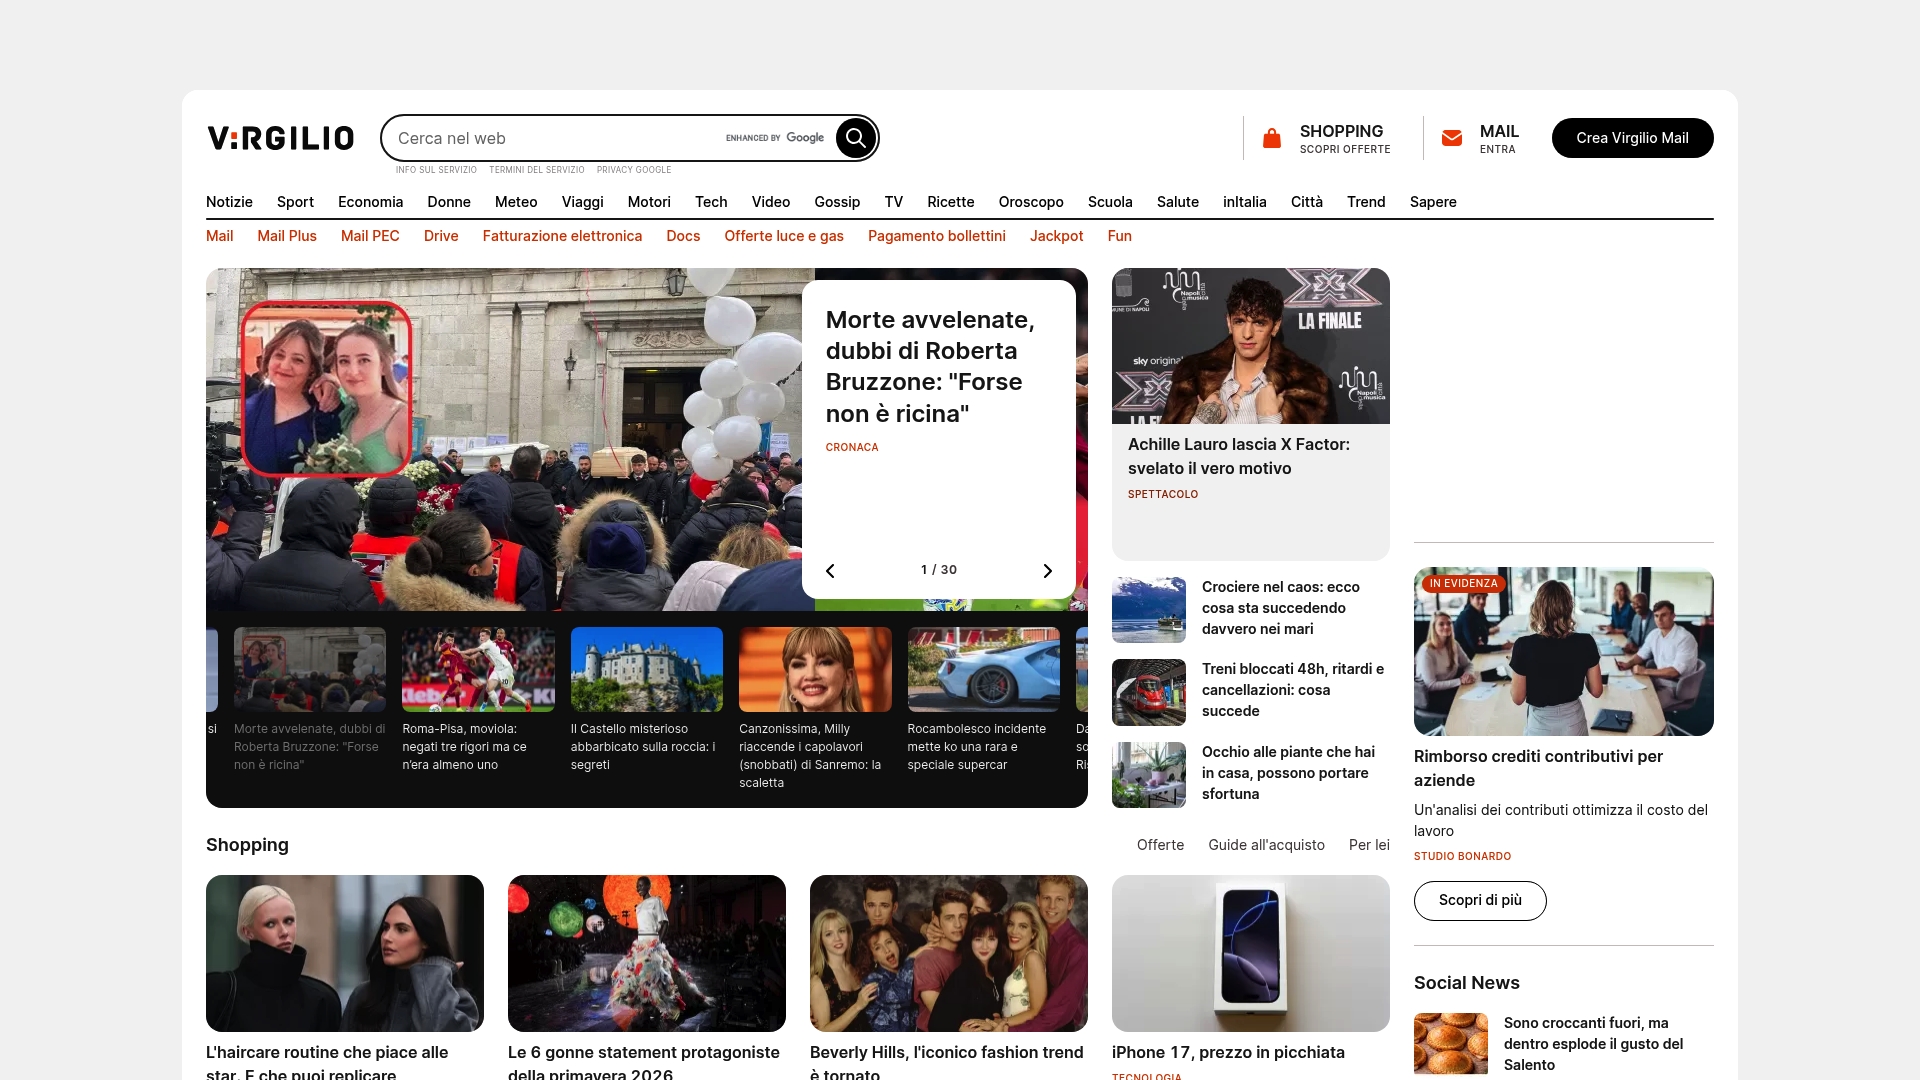This screenshot has width=1920, height=1080.
Task: Open the Gossip menu item
Action: pos(837,202)
